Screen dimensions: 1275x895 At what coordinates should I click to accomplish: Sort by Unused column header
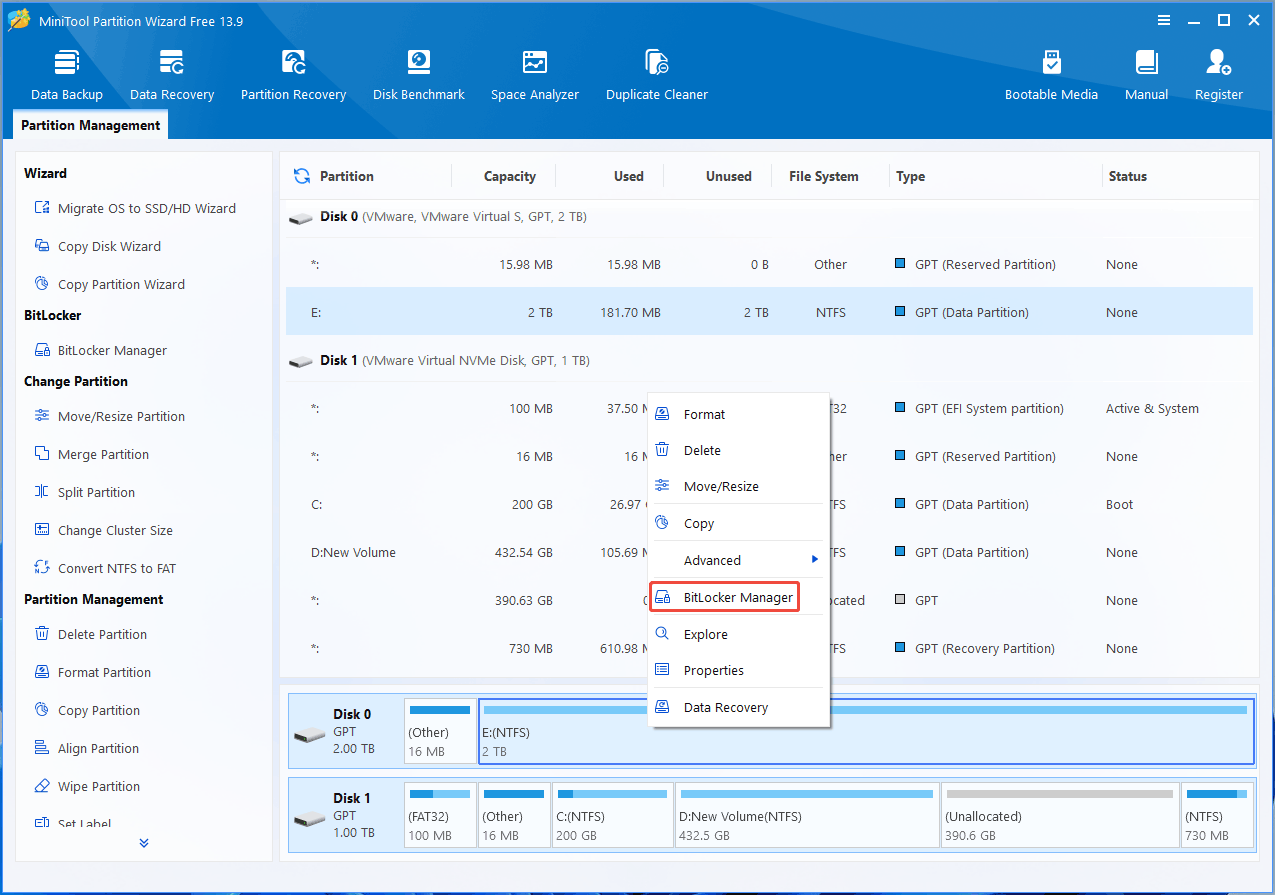[x=728, y=176]
